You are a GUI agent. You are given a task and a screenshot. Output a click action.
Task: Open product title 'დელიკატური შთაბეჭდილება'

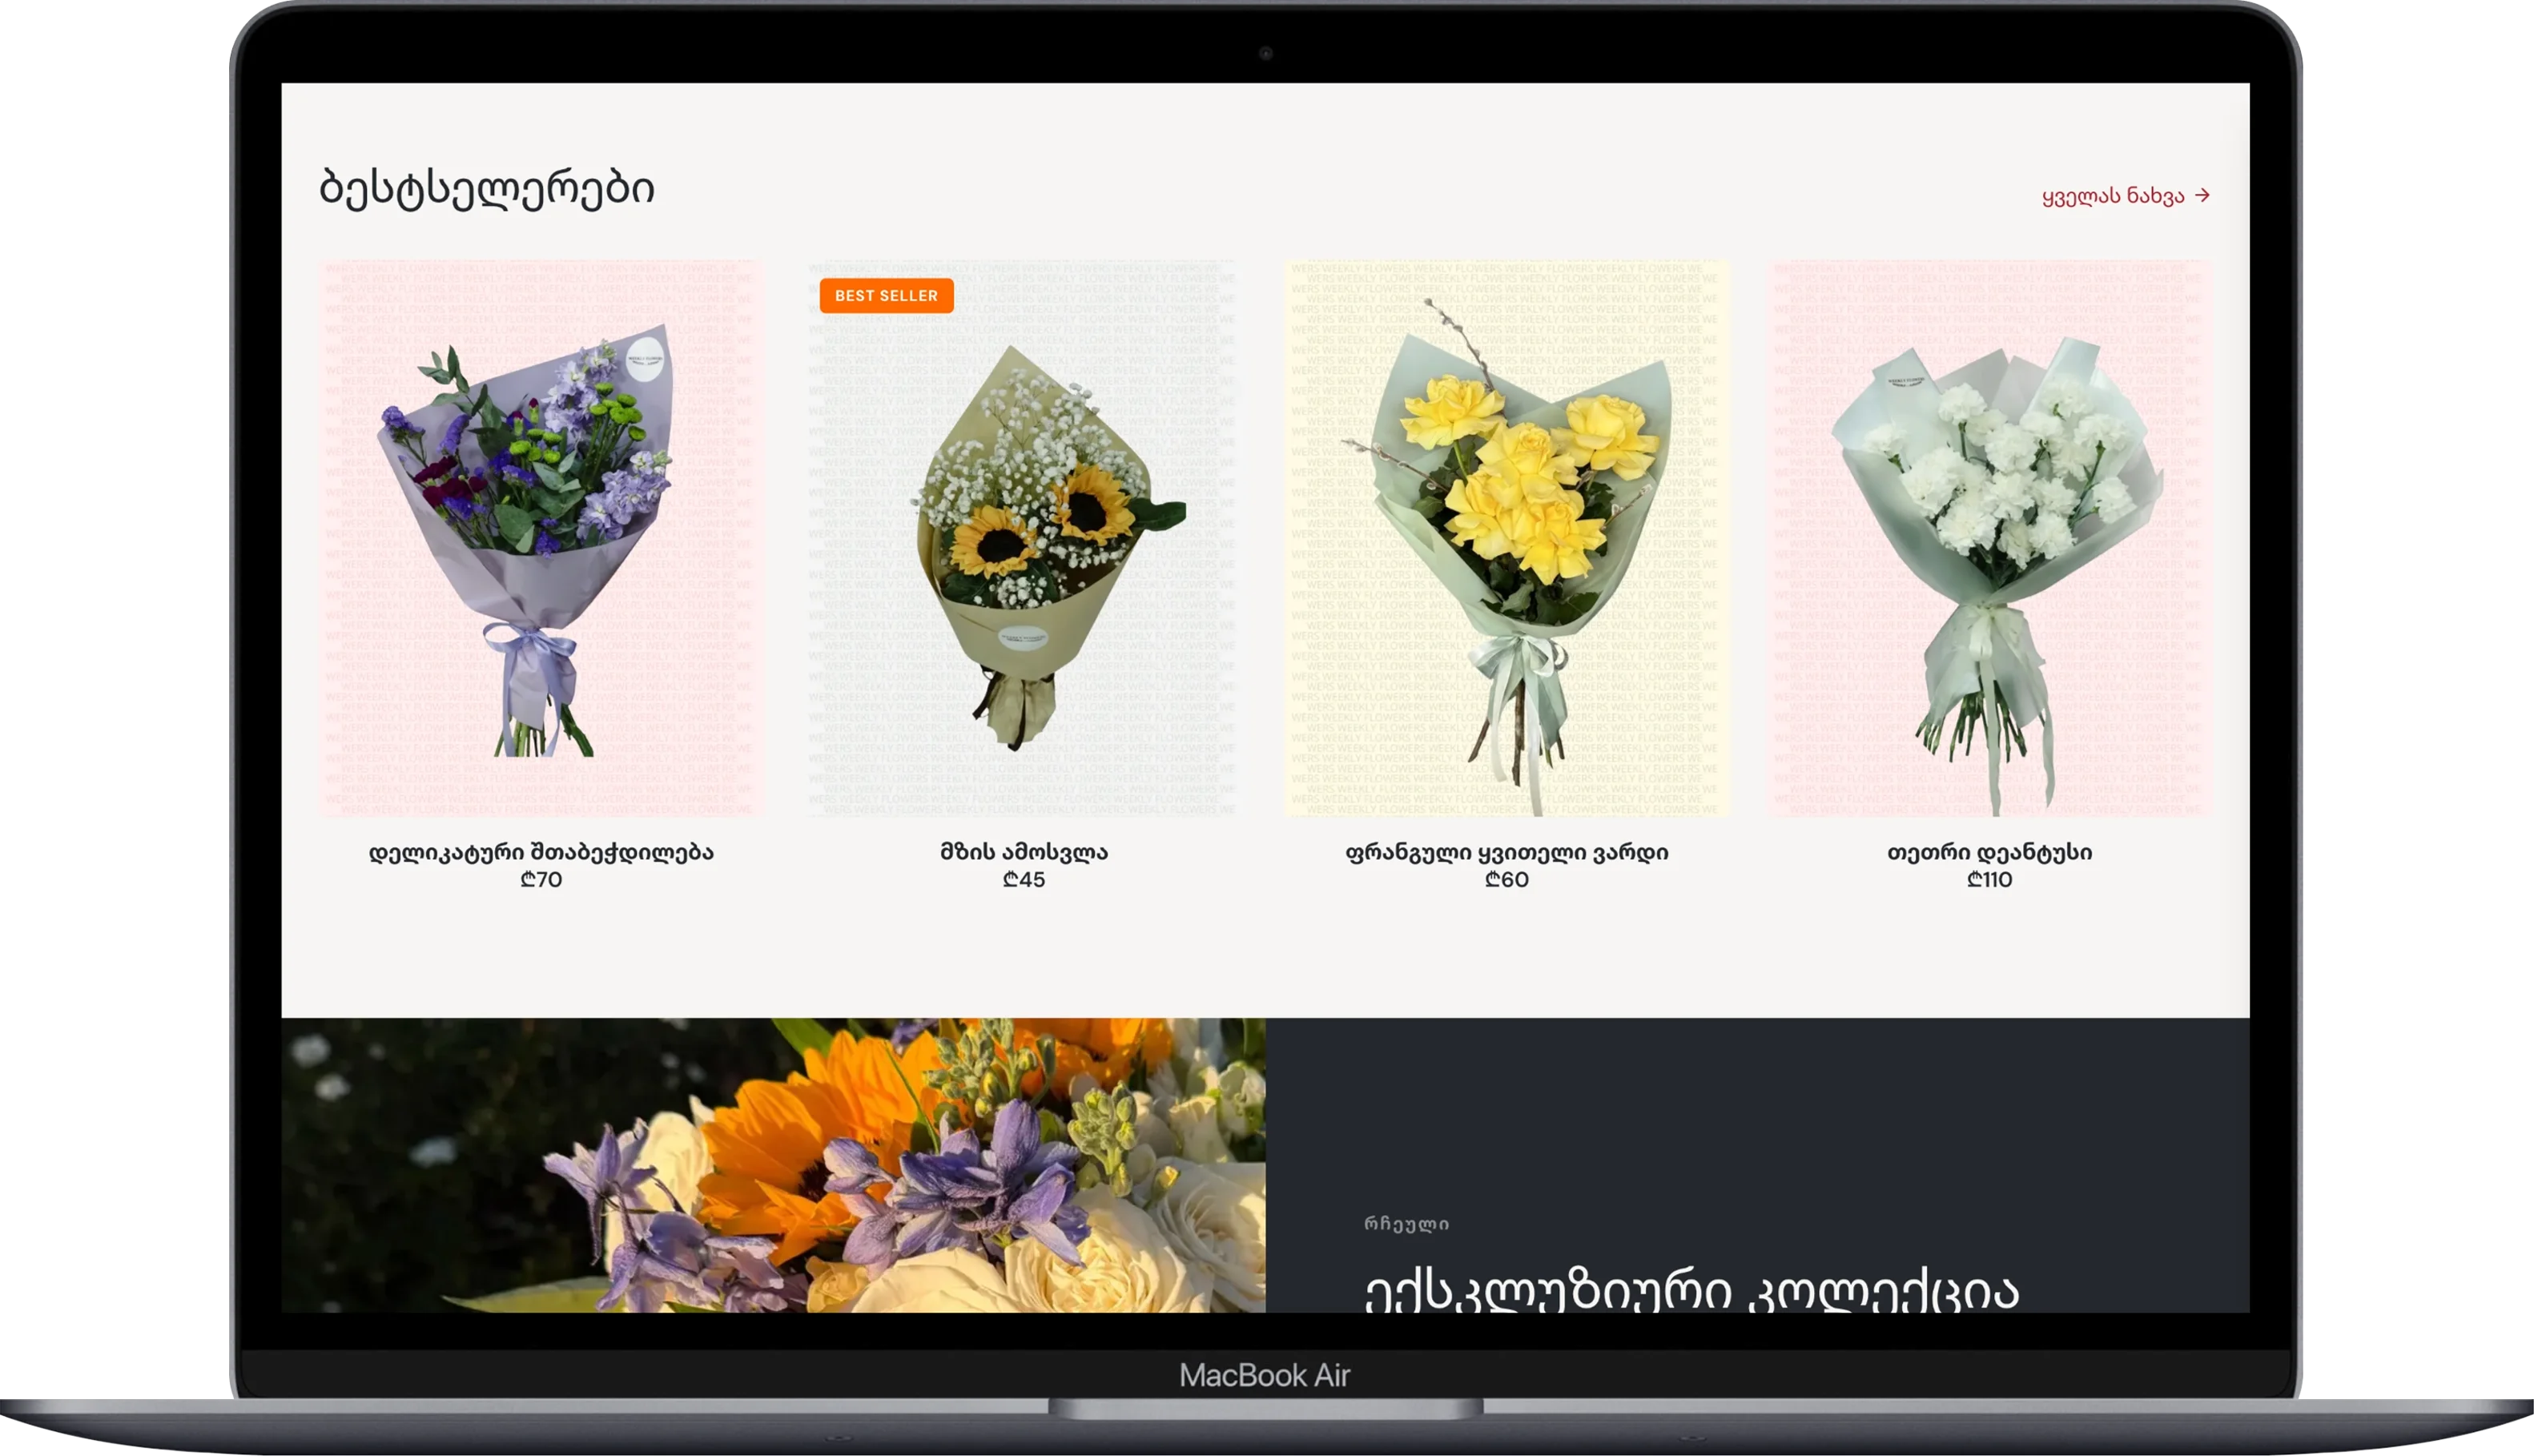(541, 852)
